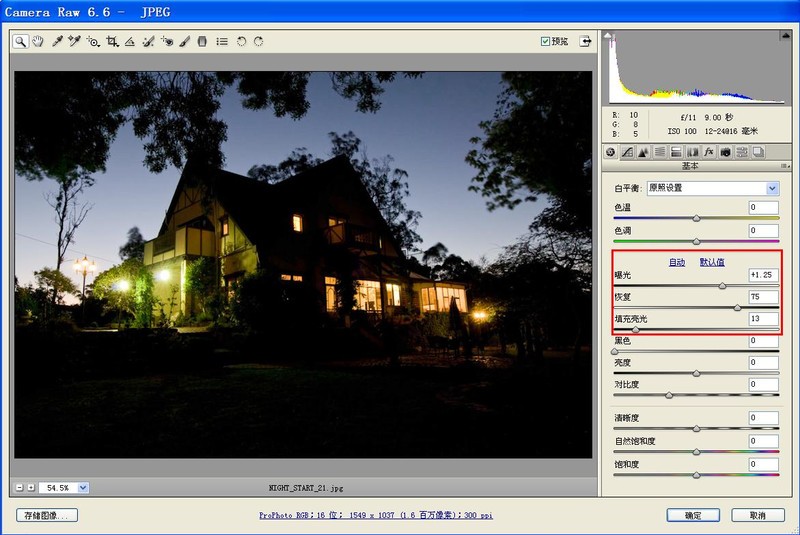Open the 白平衡 white balance dropdown

[x=713, y=188]
